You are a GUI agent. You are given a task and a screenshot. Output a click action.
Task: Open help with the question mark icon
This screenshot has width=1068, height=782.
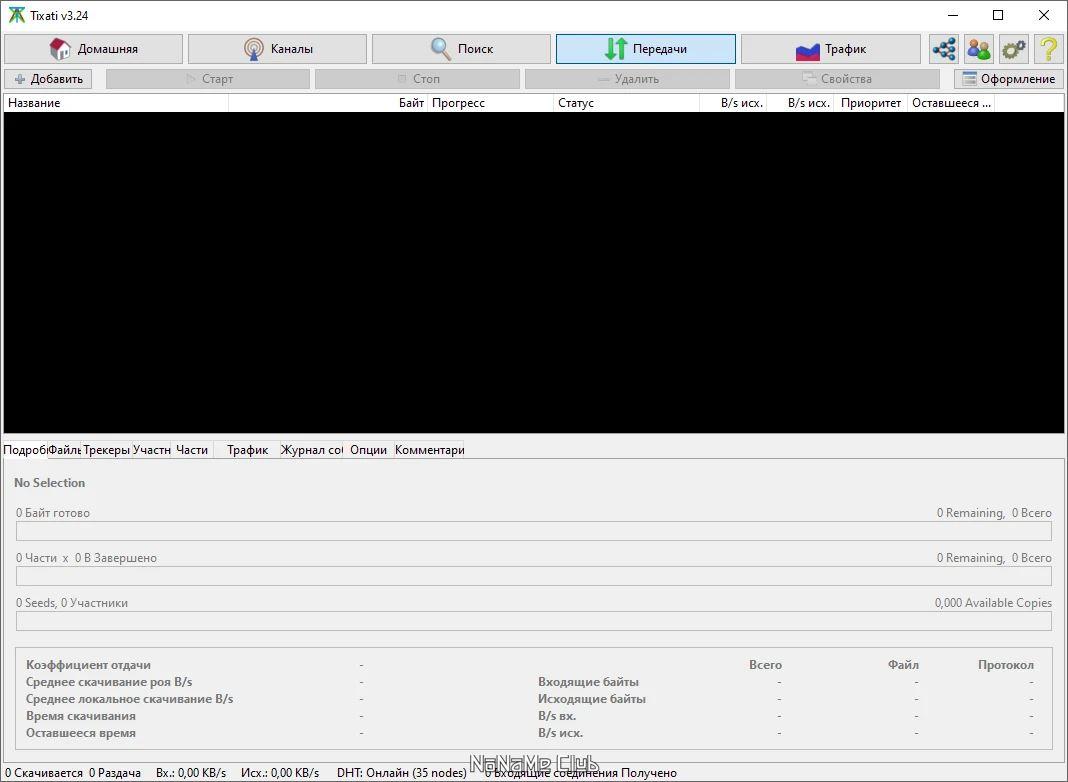pyautogui.click(x=1048, y=49)
